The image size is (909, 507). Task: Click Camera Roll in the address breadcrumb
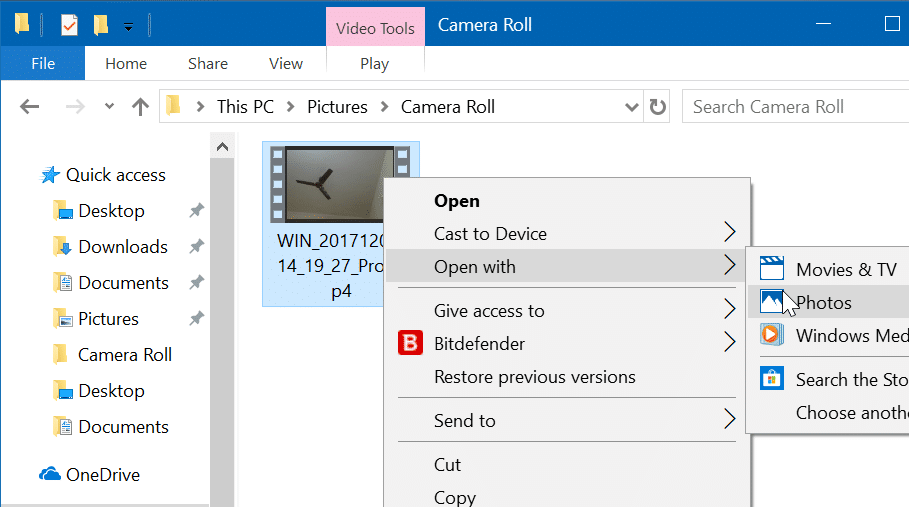click(x=448, y=107)
